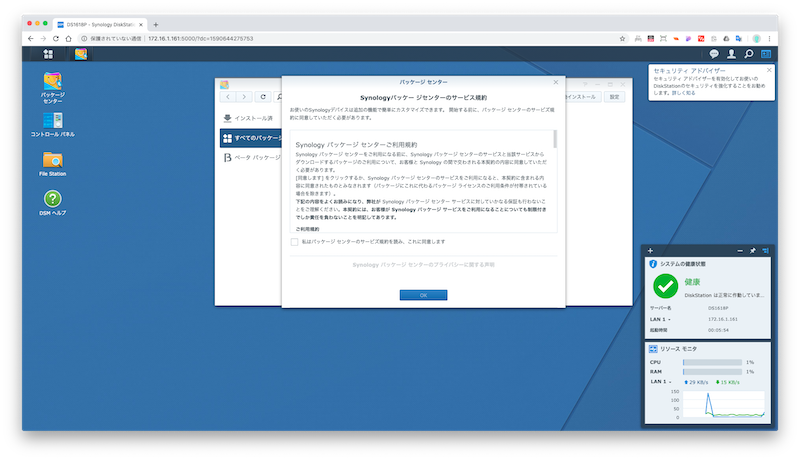Go back in Package Center window toolbar
The width and height of the screenshot is (800, 460).
[228, 96]
